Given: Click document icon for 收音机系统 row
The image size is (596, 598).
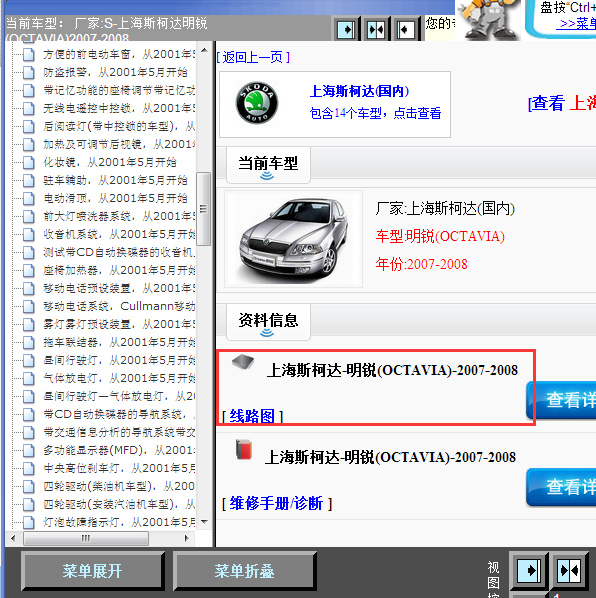Looking at the screenshot, I should point(29,234).
